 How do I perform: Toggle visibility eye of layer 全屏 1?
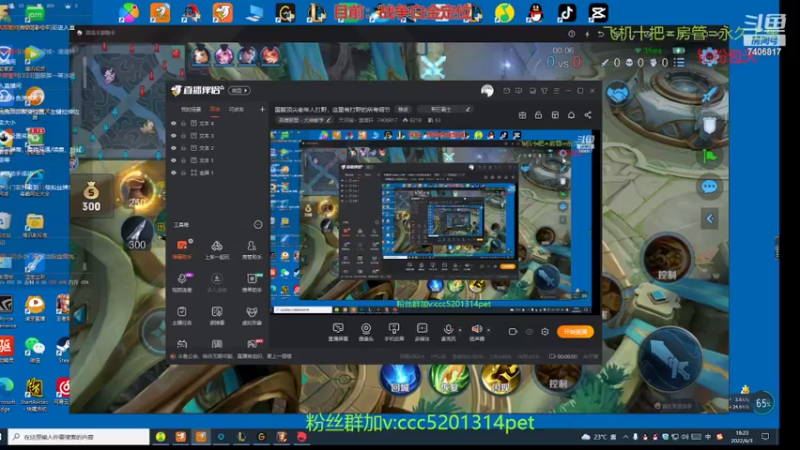(173, 172)
